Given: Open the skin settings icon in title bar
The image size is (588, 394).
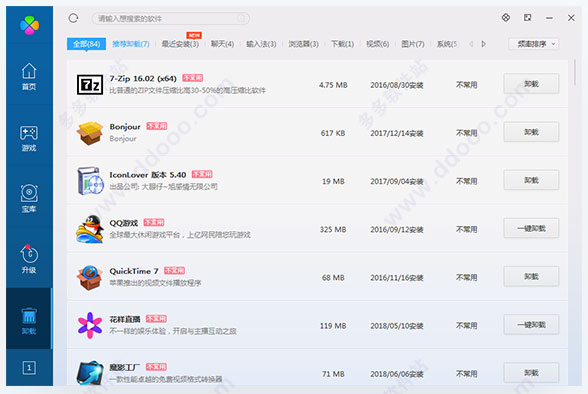Looking at the screenshot, I should (x=506, y=18).
